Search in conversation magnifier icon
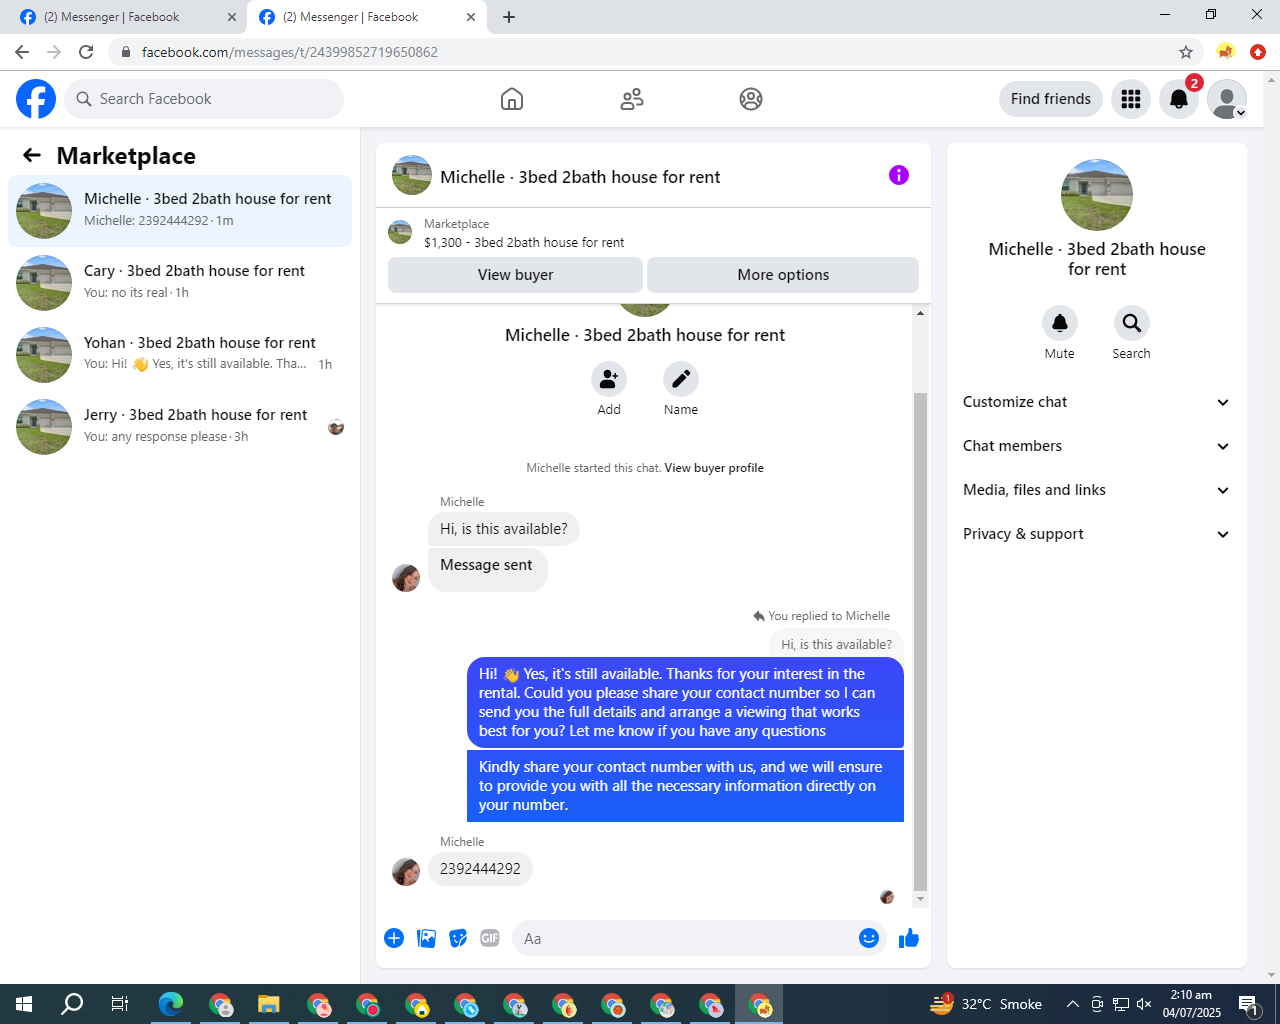The height and width of the screenshot is (1024, 1280). [1132, 323]
